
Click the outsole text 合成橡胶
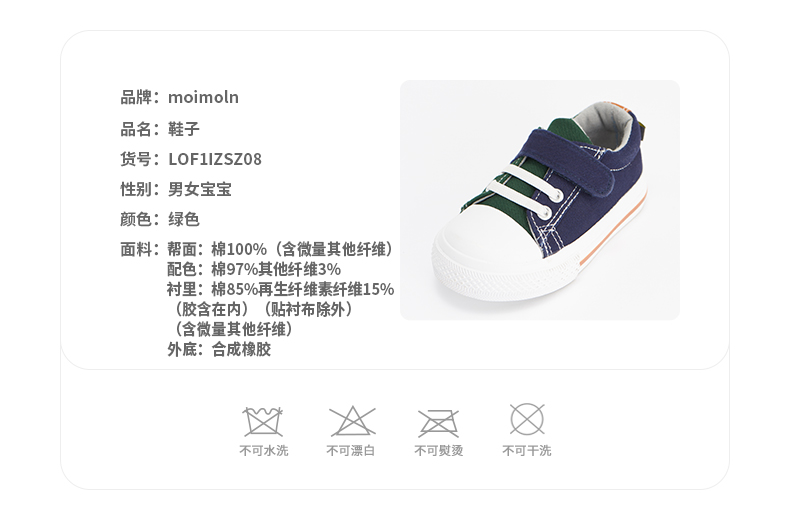tap(241, 349)
